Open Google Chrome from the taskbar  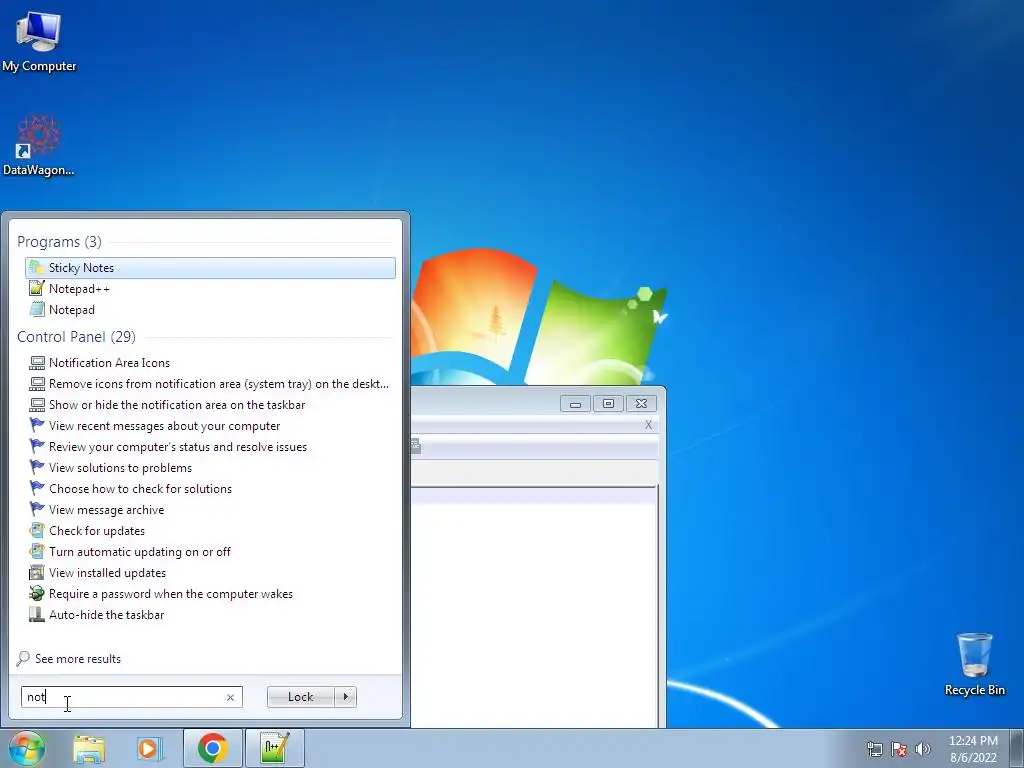tap(213, 748)
